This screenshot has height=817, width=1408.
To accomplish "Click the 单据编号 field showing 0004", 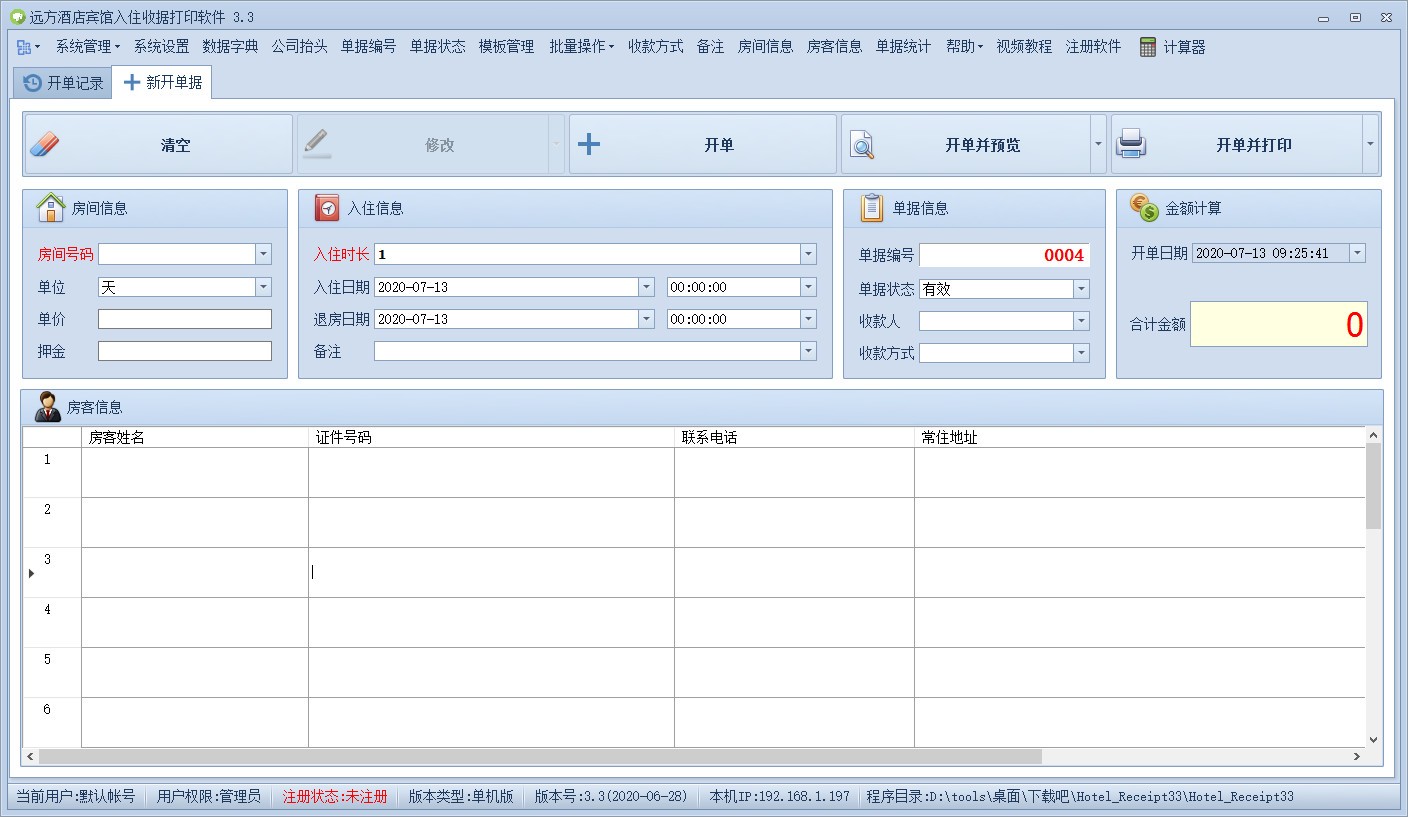I will [x=1004, y=255].
